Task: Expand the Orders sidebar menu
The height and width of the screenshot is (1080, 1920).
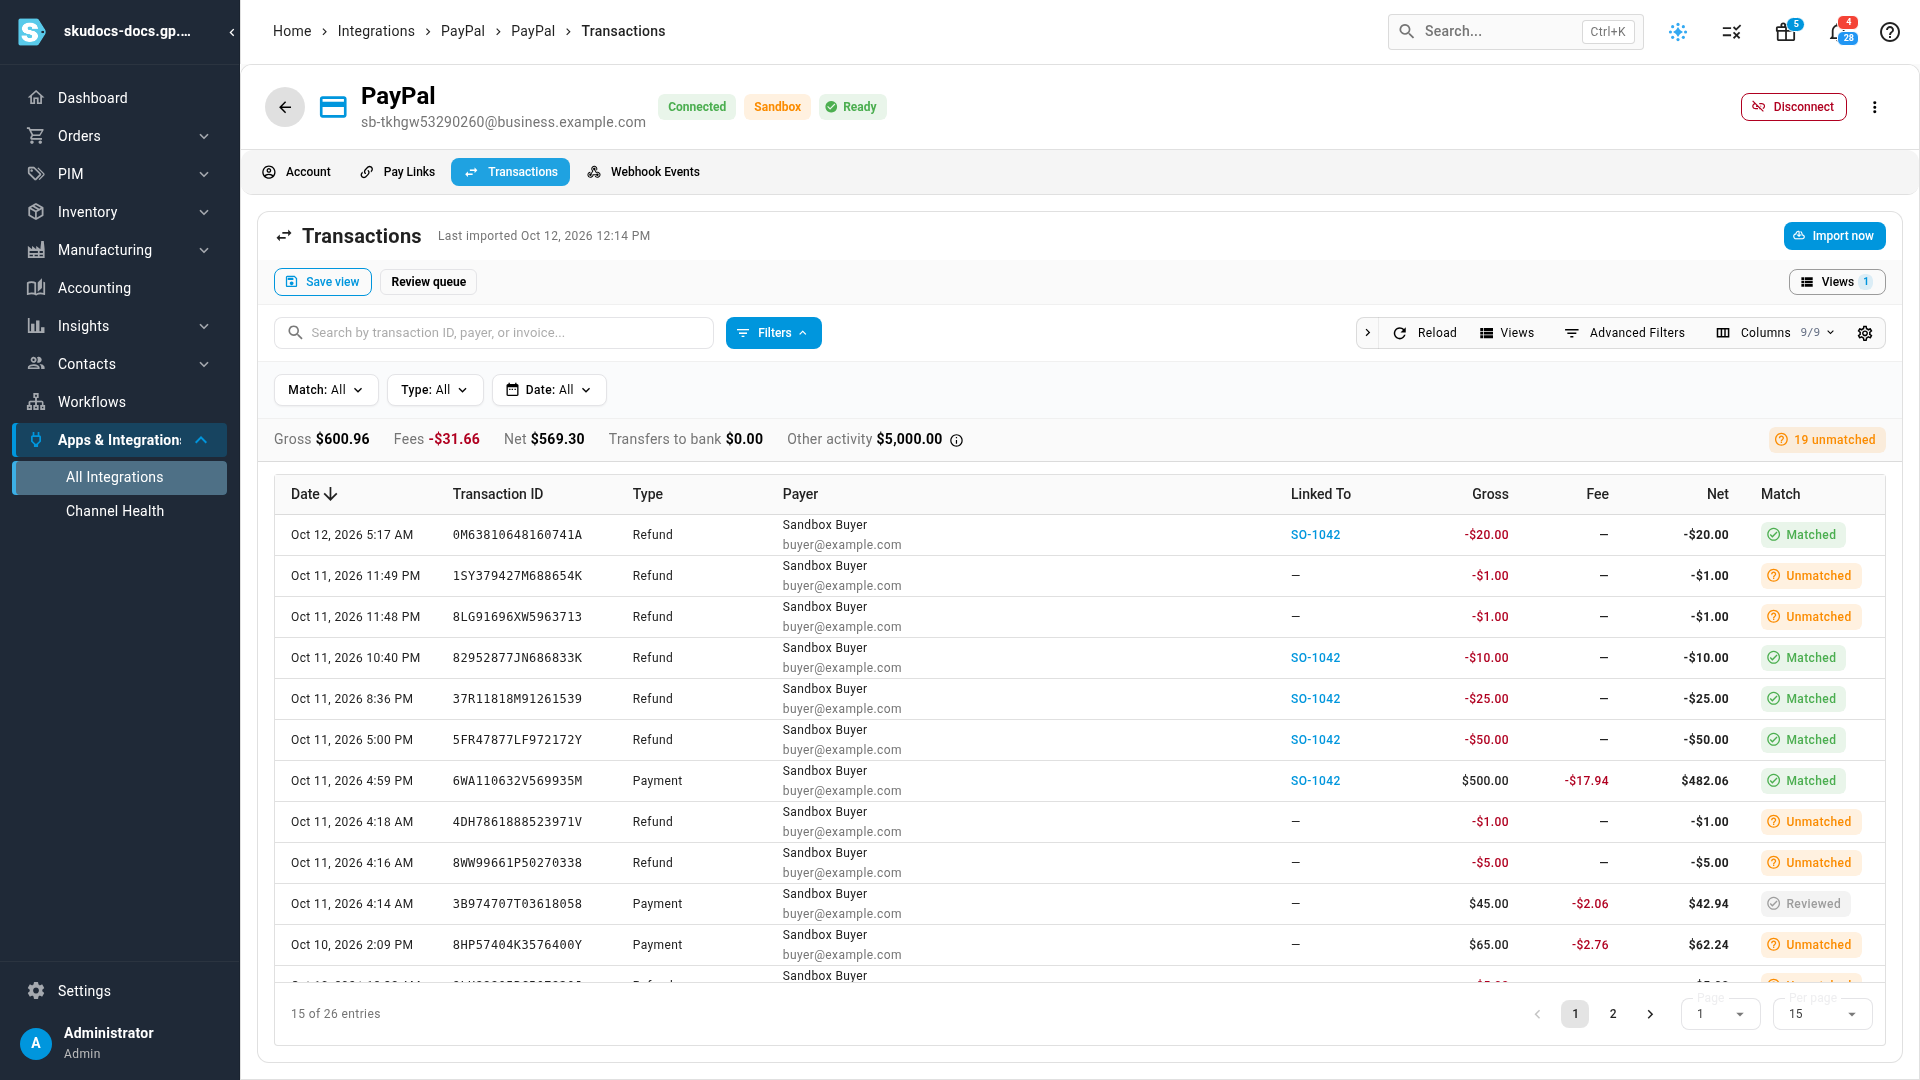Action: point(120,136)
